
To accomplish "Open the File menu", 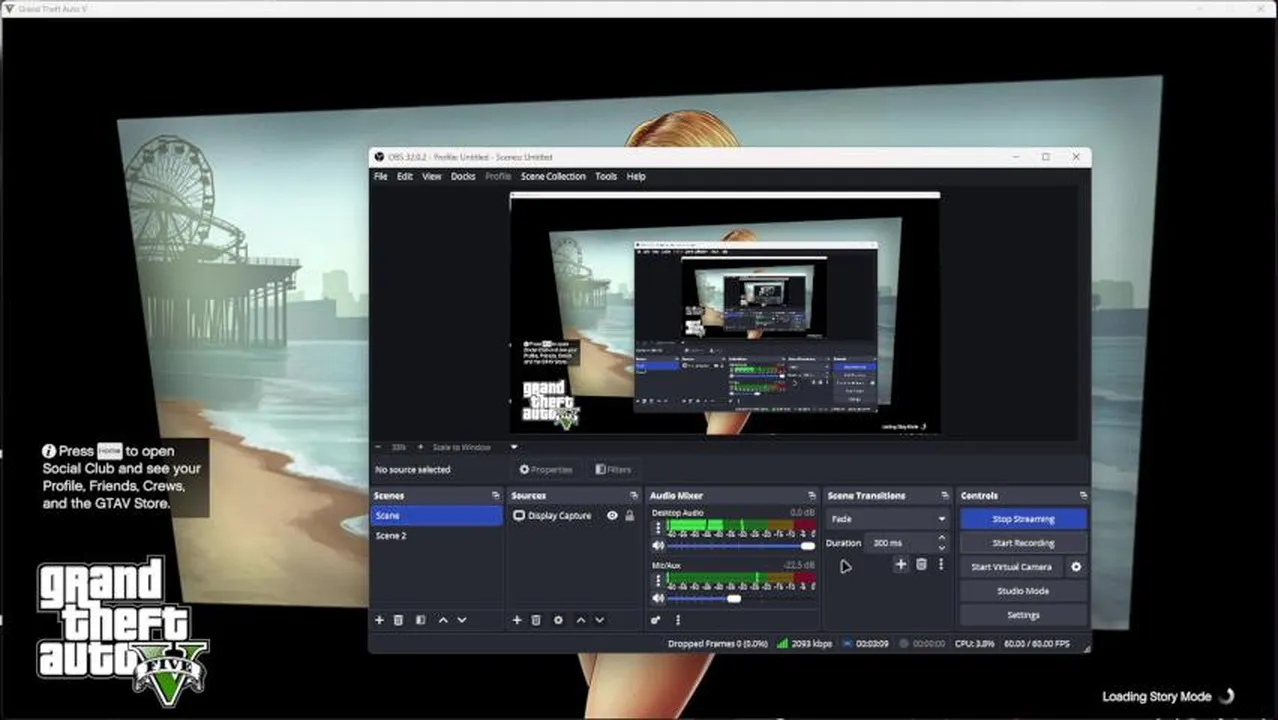I will click(x=381, y=176).
